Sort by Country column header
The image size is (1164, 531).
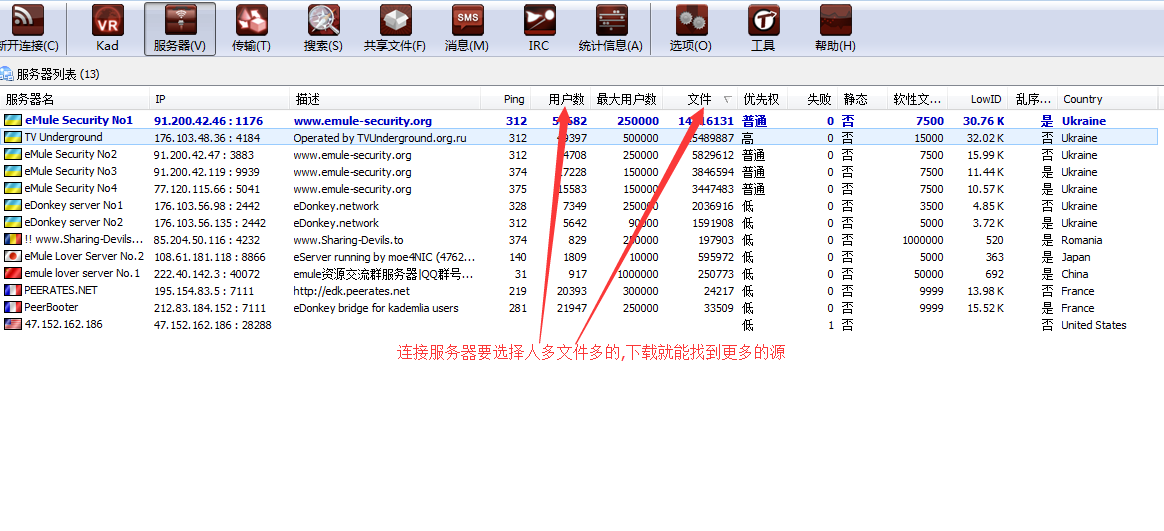pos(1108,99)
